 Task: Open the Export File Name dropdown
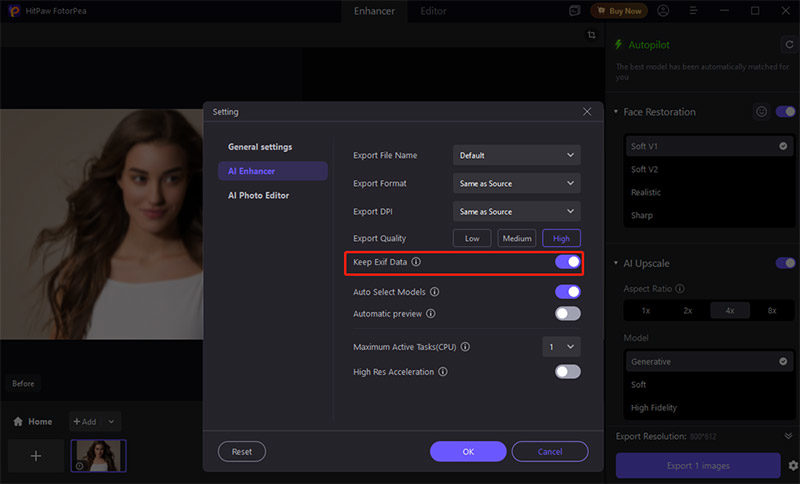click(516, 155)
